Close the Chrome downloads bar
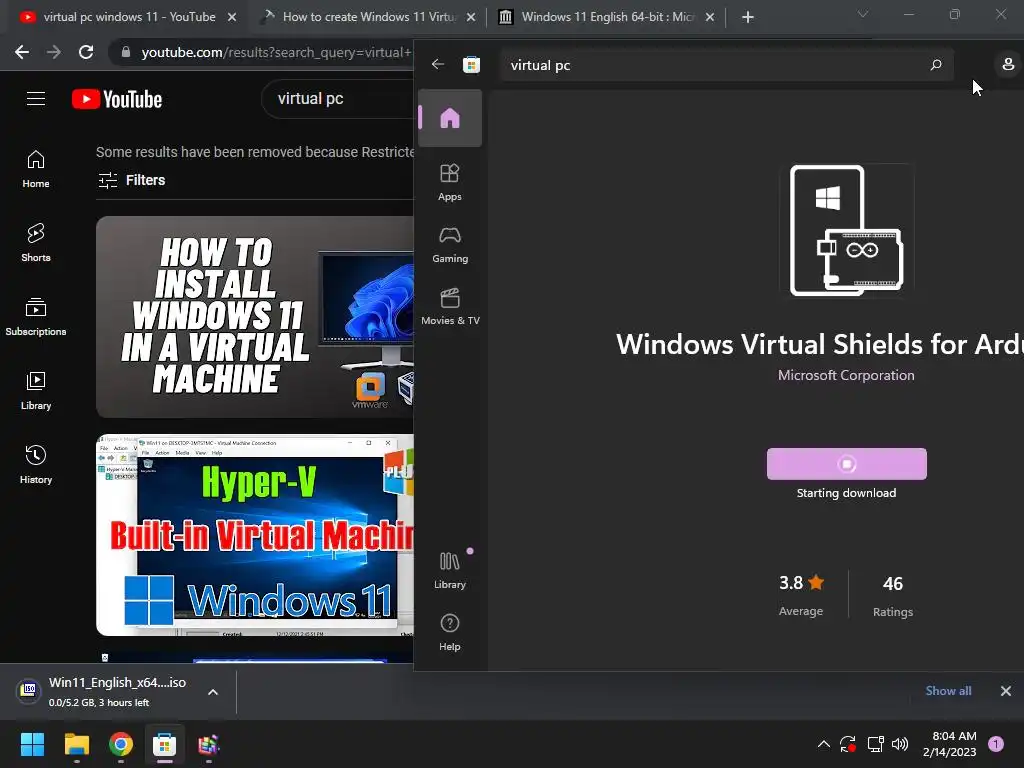Screen dimensions: 1024x768 point(1006,691)
